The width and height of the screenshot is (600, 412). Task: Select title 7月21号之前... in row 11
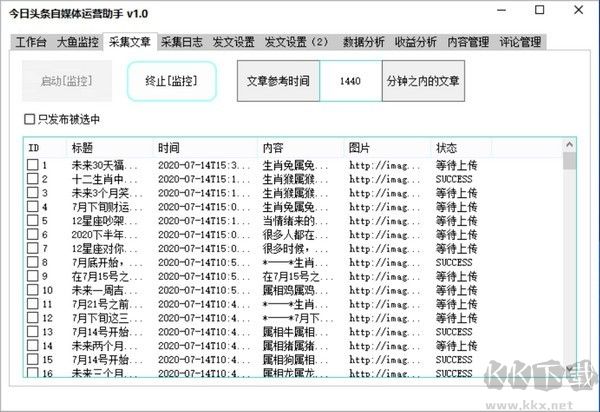point(107,304)
